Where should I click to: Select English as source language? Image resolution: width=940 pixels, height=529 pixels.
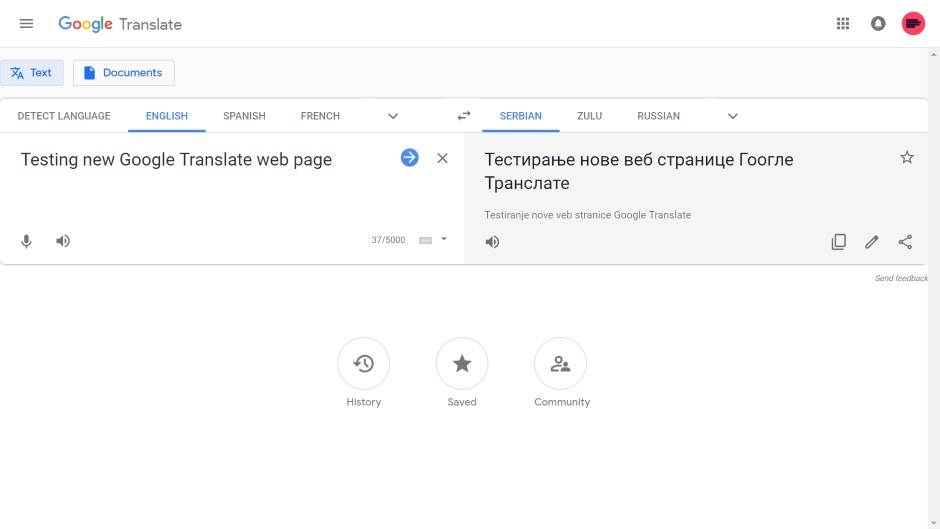point(167,116)
